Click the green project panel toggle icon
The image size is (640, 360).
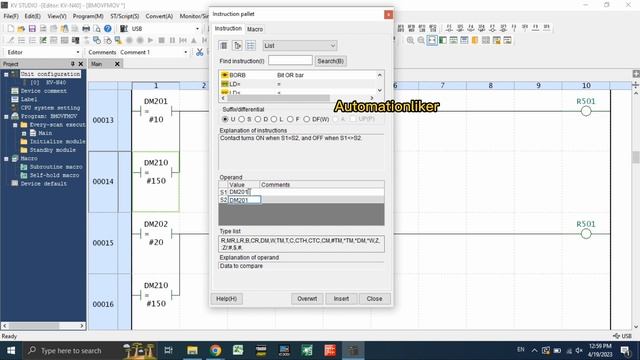[x=443, y=40]
